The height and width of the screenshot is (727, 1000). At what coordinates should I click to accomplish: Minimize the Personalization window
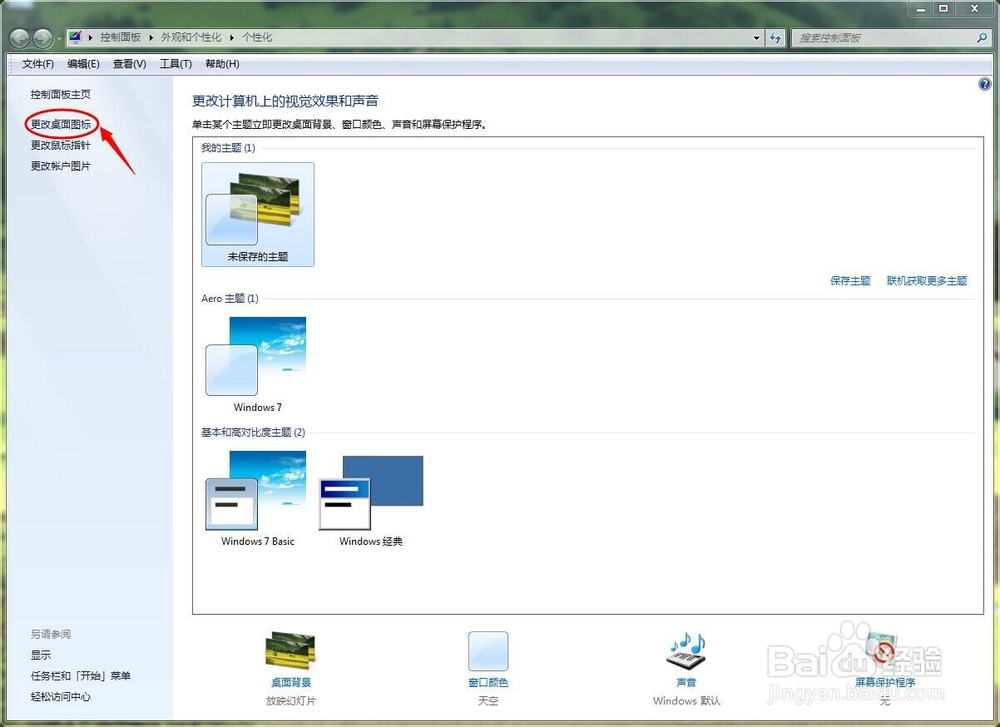(920, 9)
